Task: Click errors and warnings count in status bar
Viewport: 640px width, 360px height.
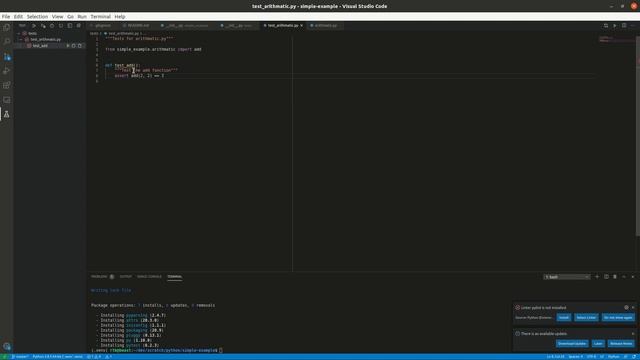Action: pyautogui.click(x=94, y=357)
